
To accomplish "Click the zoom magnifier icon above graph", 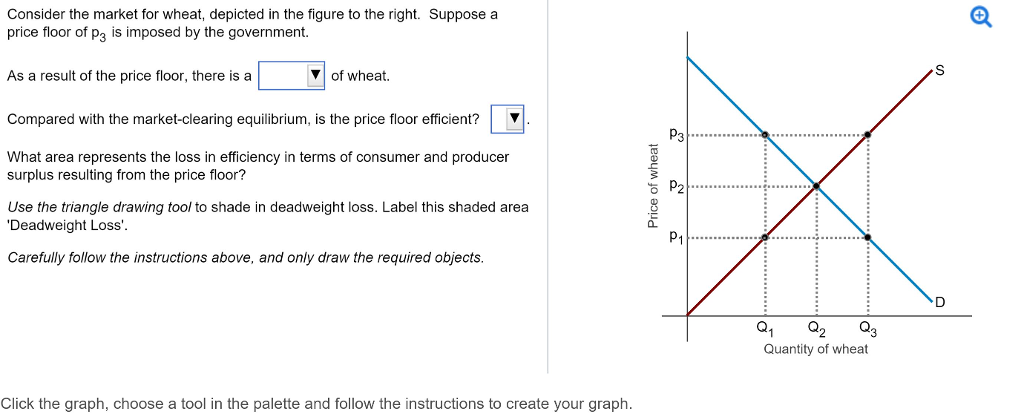I will pos(981,17).
